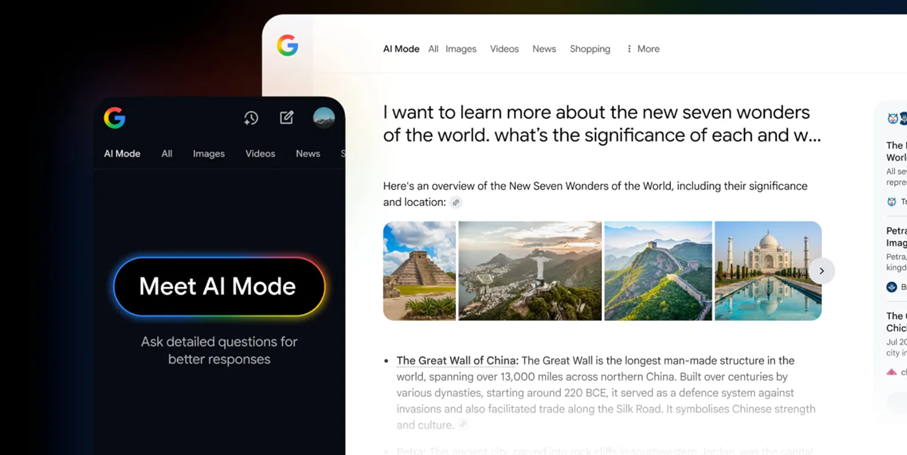The image size is (907, 455).
Task: Click the link chip after 'and location:'
Action: [x=456, y=202]
